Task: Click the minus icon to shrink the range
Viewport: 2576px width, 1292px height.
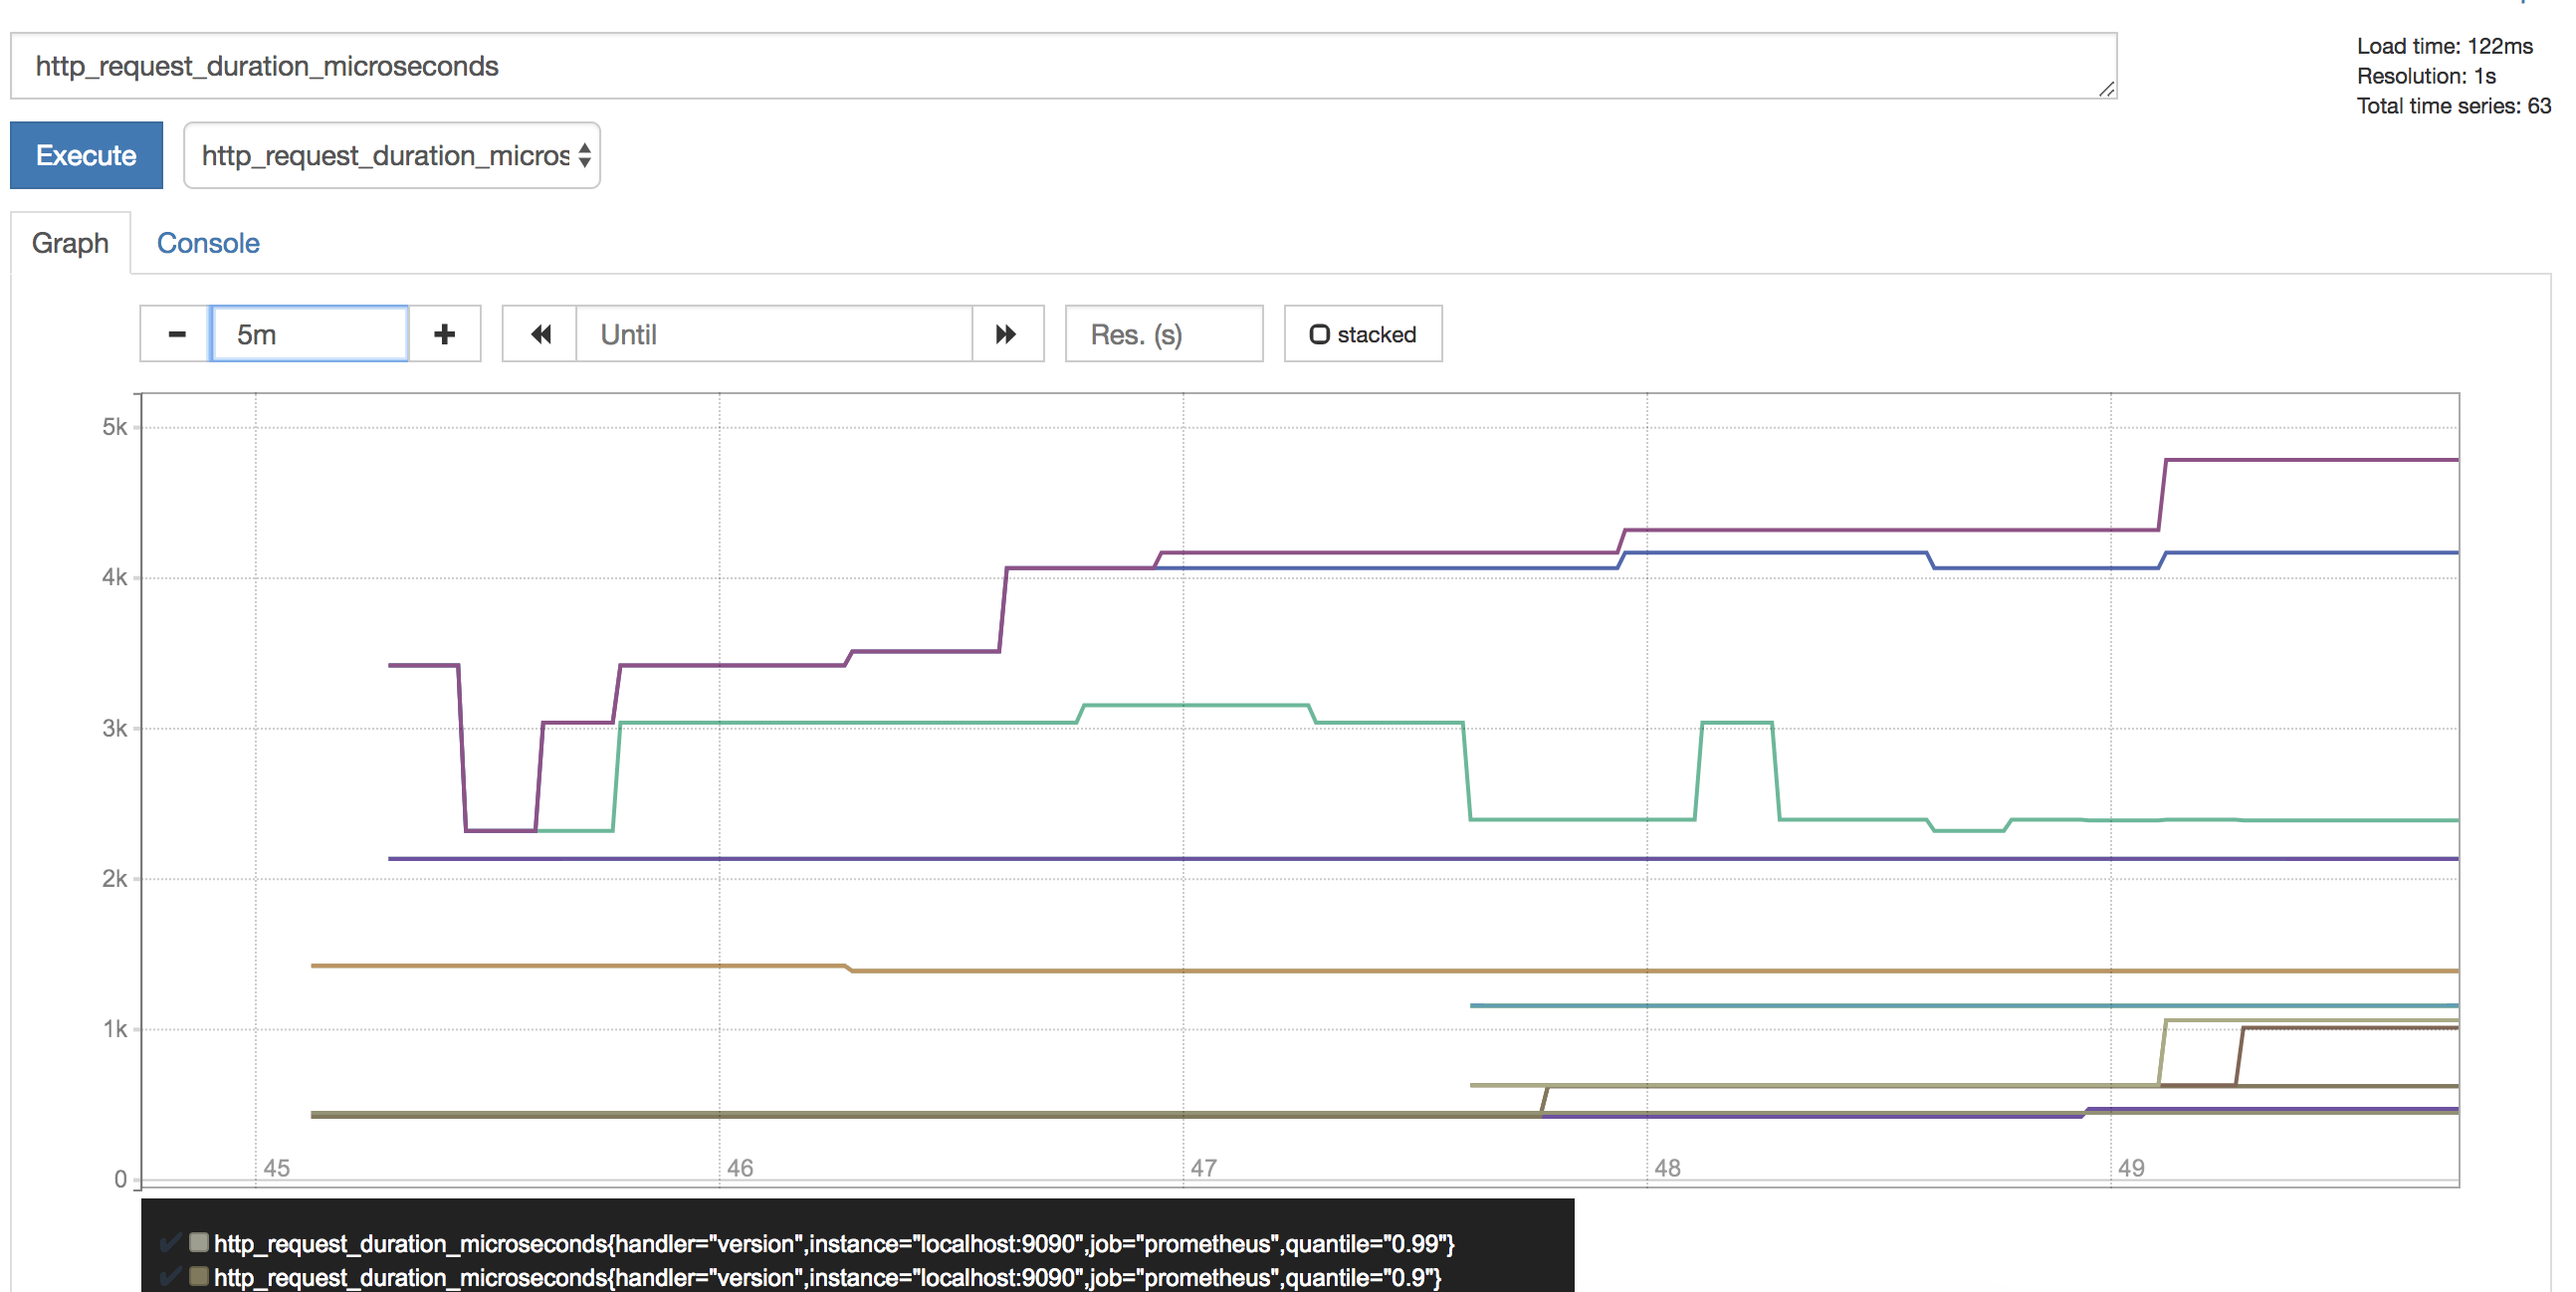Action: coord(176,334)
